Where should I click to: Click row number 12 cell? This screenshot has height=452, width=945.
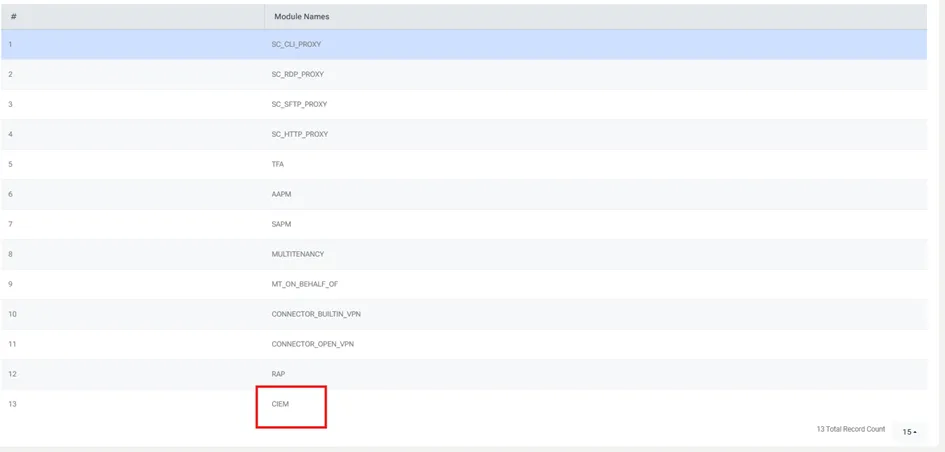tap(133, 374)
